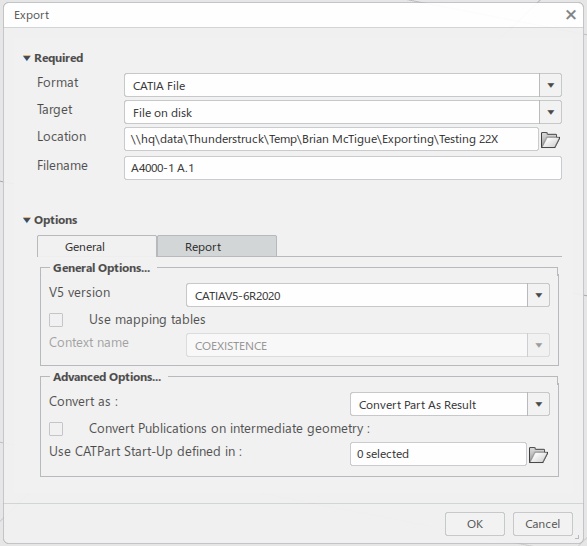The width and height of the screenshot is (587, 546).
Task: Click the disabled Context name dropdown arrow
Action: point(538,345)
